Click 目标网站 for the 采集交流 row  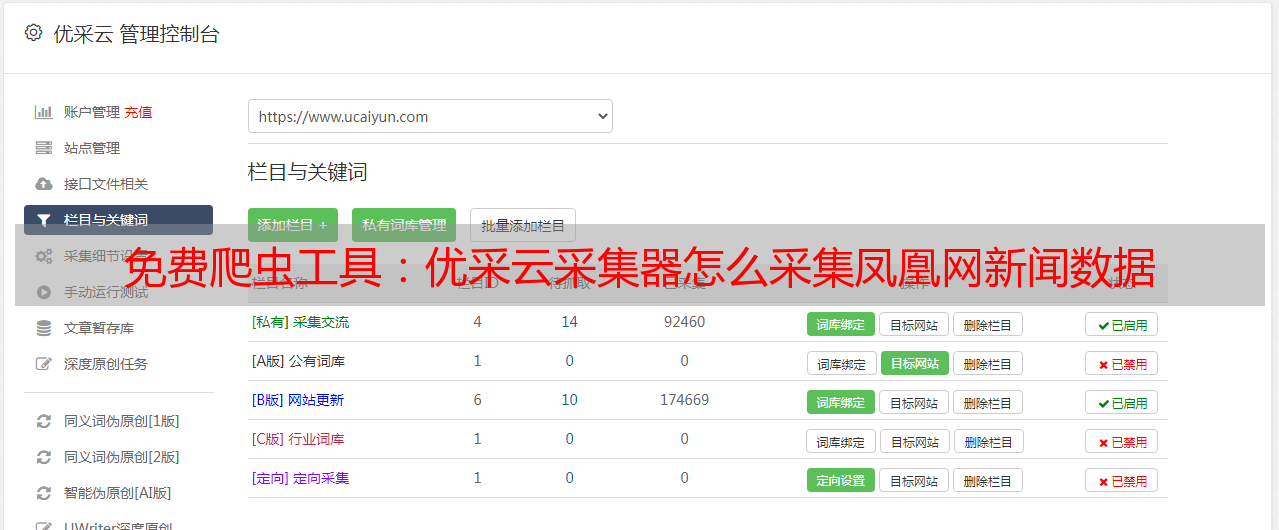coord(914,324)
